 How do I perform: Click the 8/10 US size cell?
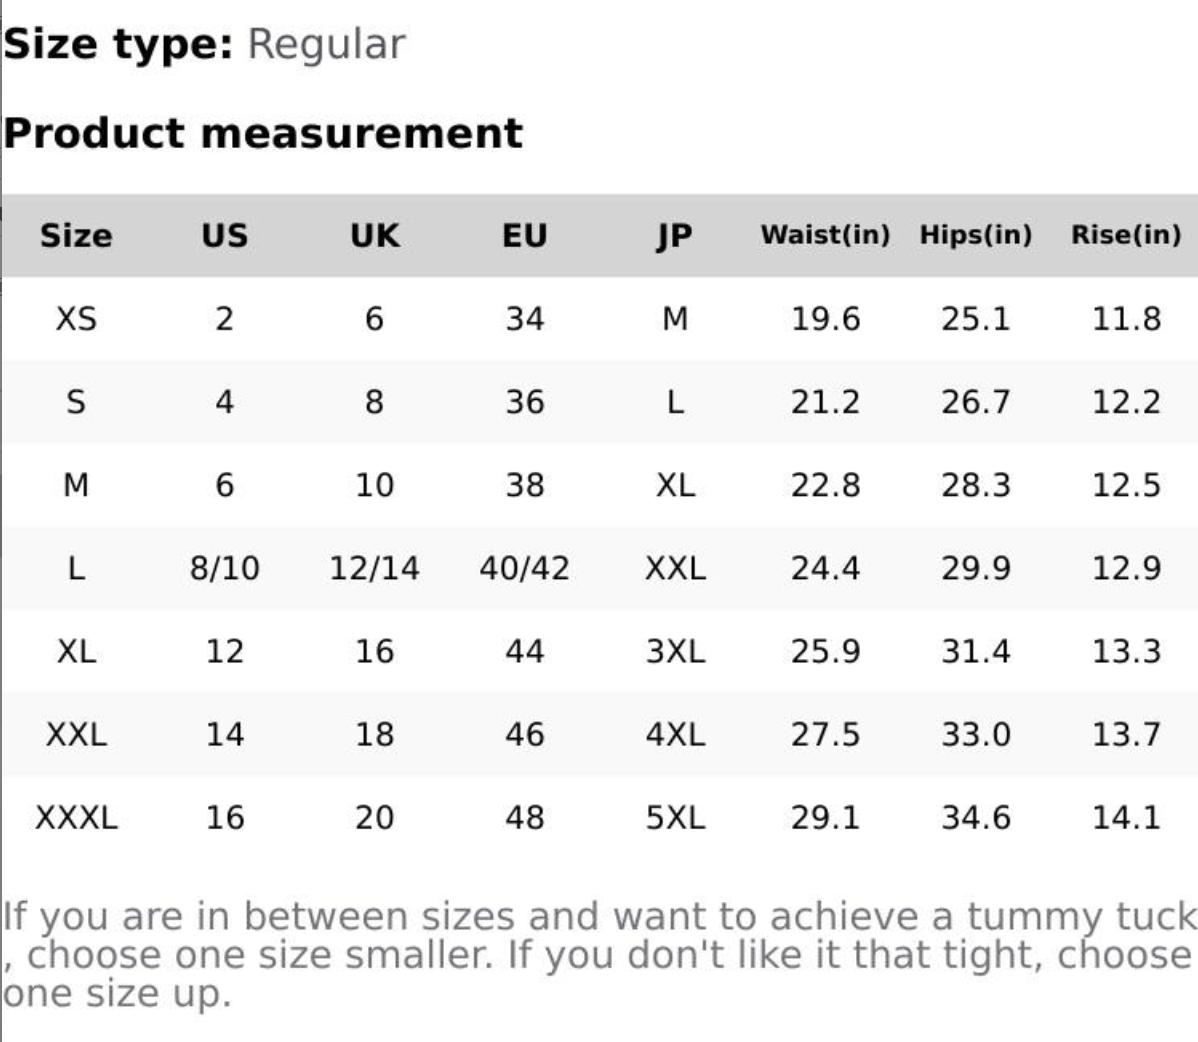[x=224, y=568]
